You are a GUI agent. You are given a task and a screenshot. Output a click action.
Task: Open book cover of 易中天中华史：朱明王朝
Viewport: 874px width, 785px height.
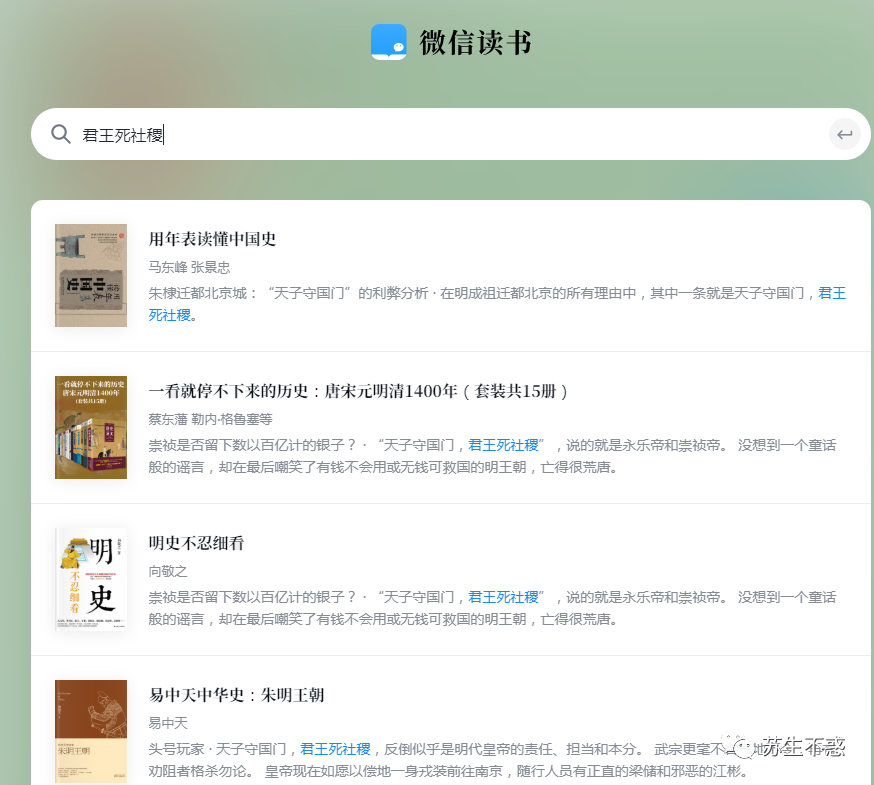(x=91, y=731)
